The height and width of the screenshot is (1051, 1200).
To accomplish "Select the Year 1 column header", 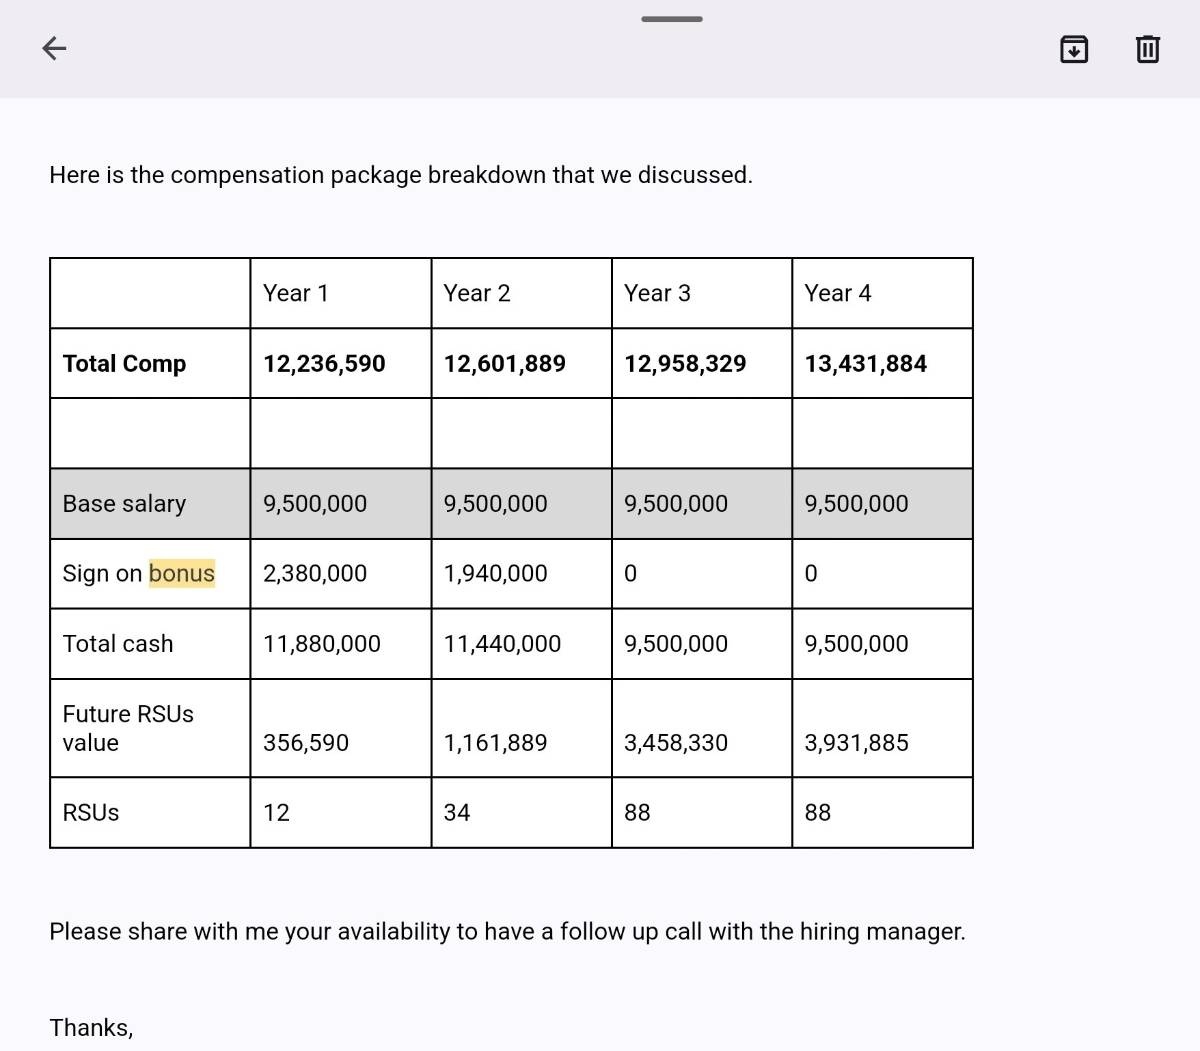I will [296, 293].
